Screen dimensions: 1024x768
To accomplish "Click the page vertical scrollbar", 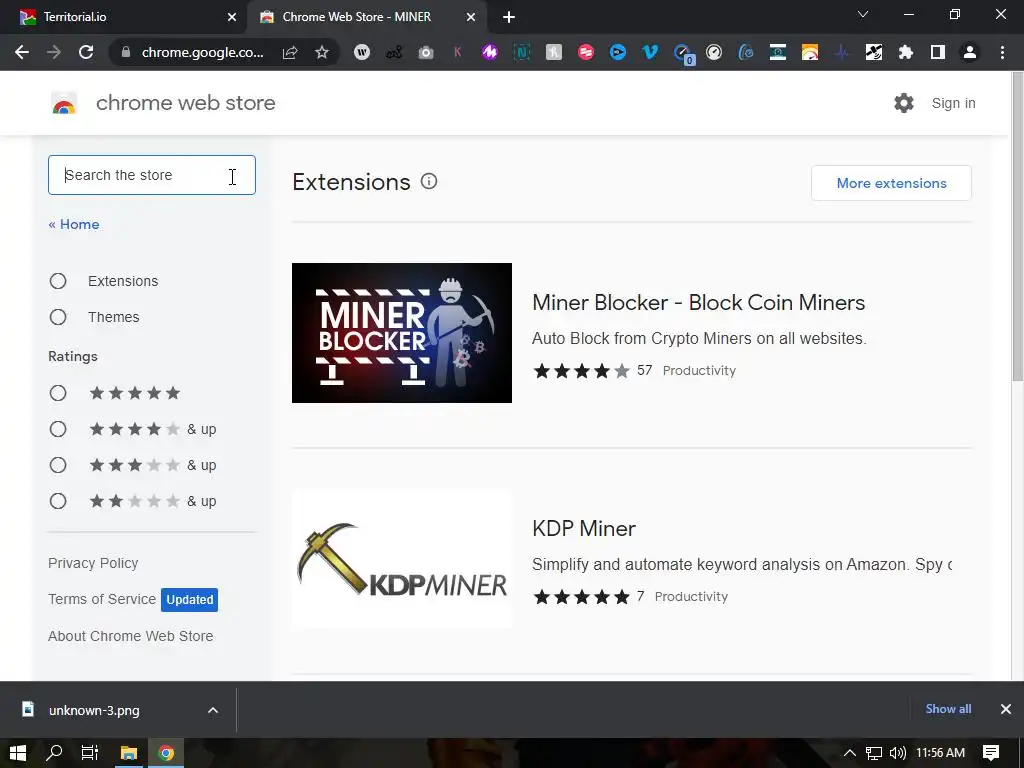I will click(1017, 227).
